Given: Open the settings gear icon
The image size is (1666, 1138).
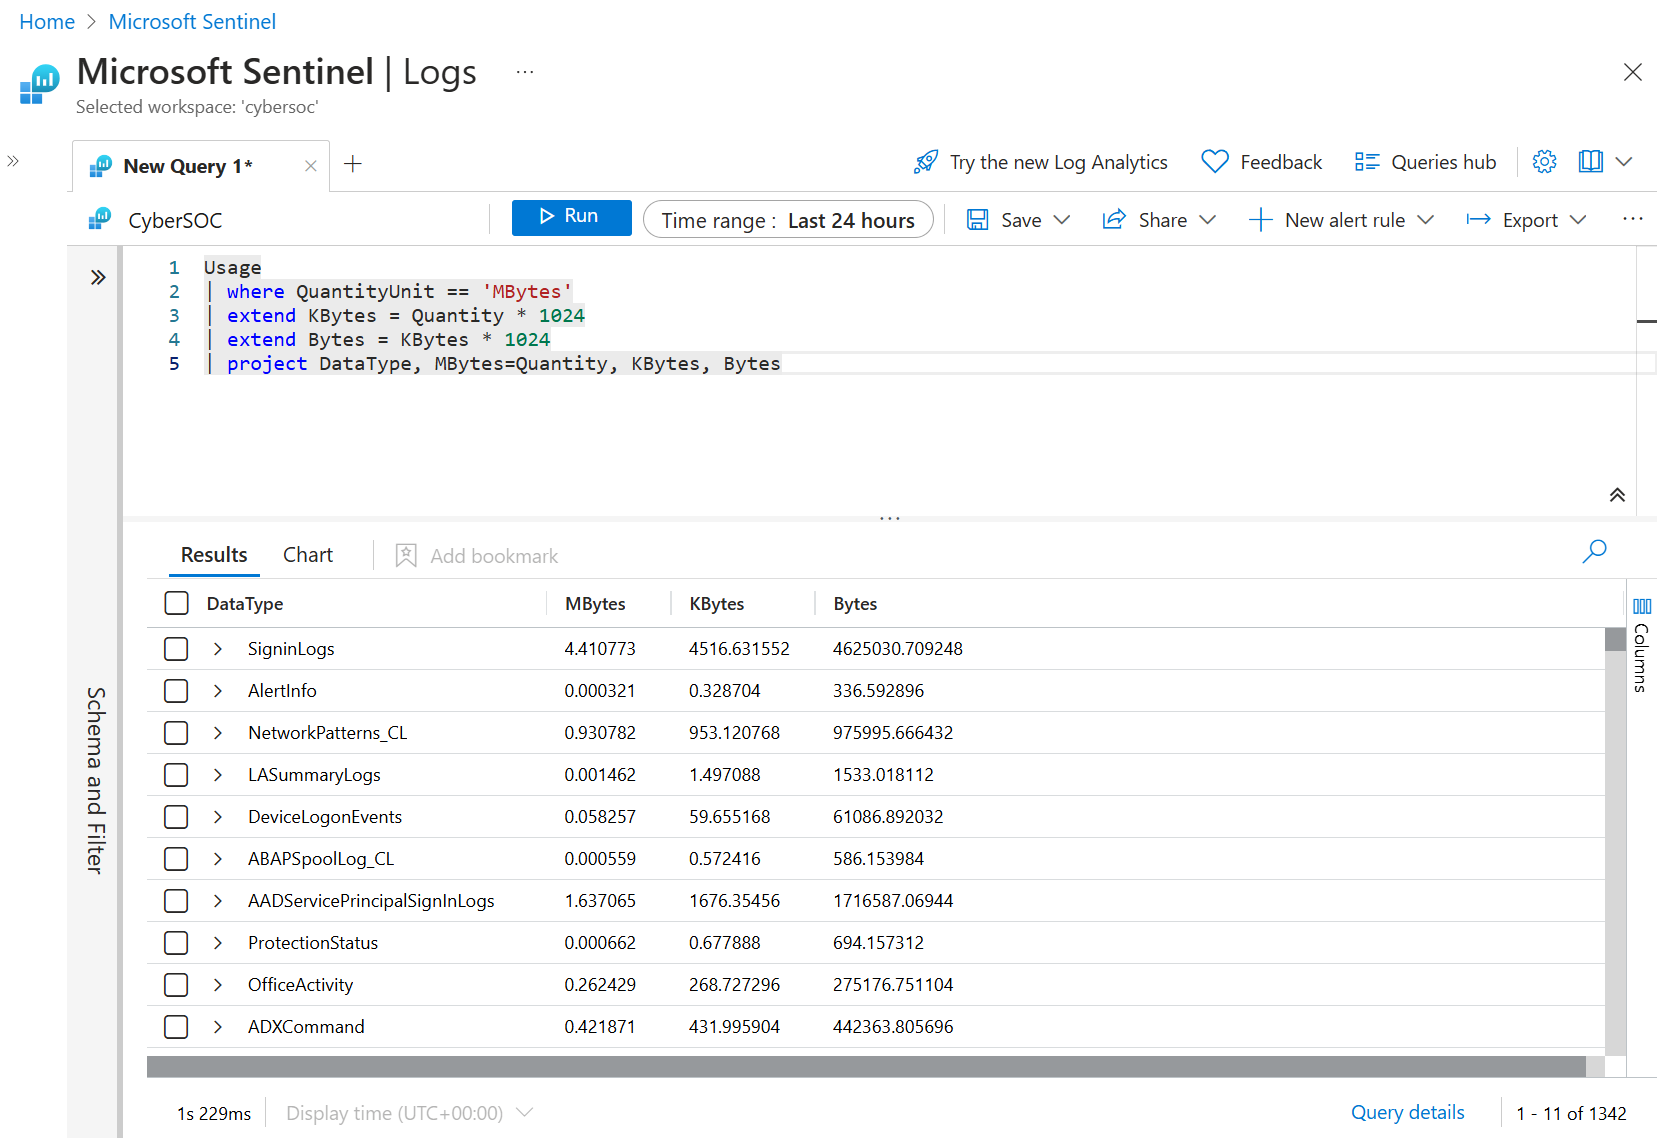Looking at the screenshot, I should point(1544,162).
